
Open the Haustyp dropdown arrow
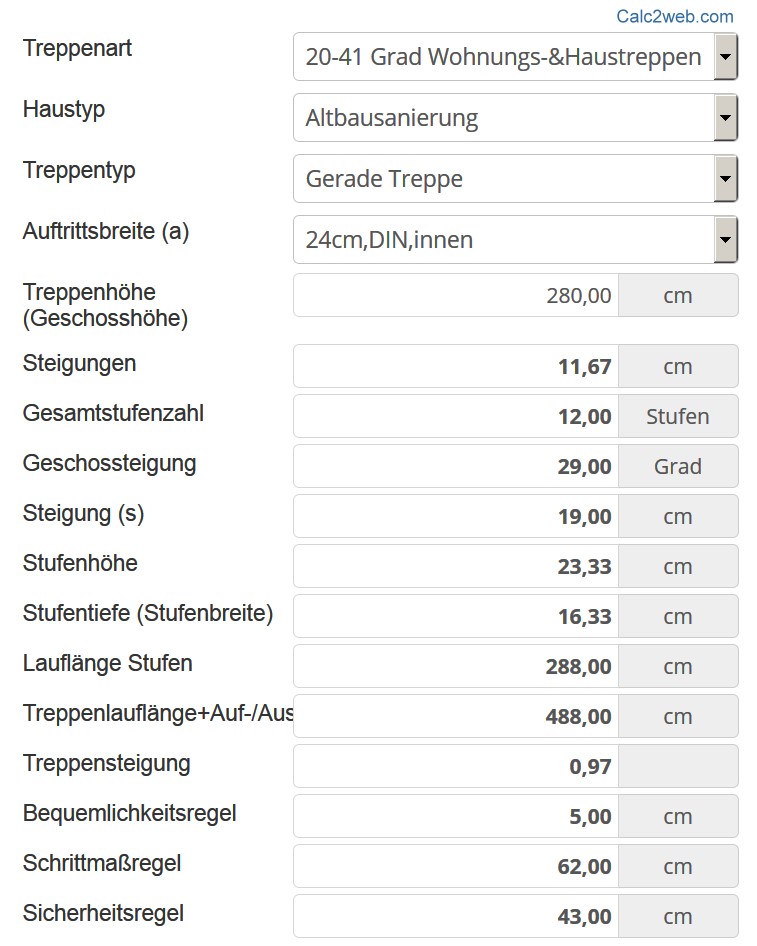coord(726,118)
